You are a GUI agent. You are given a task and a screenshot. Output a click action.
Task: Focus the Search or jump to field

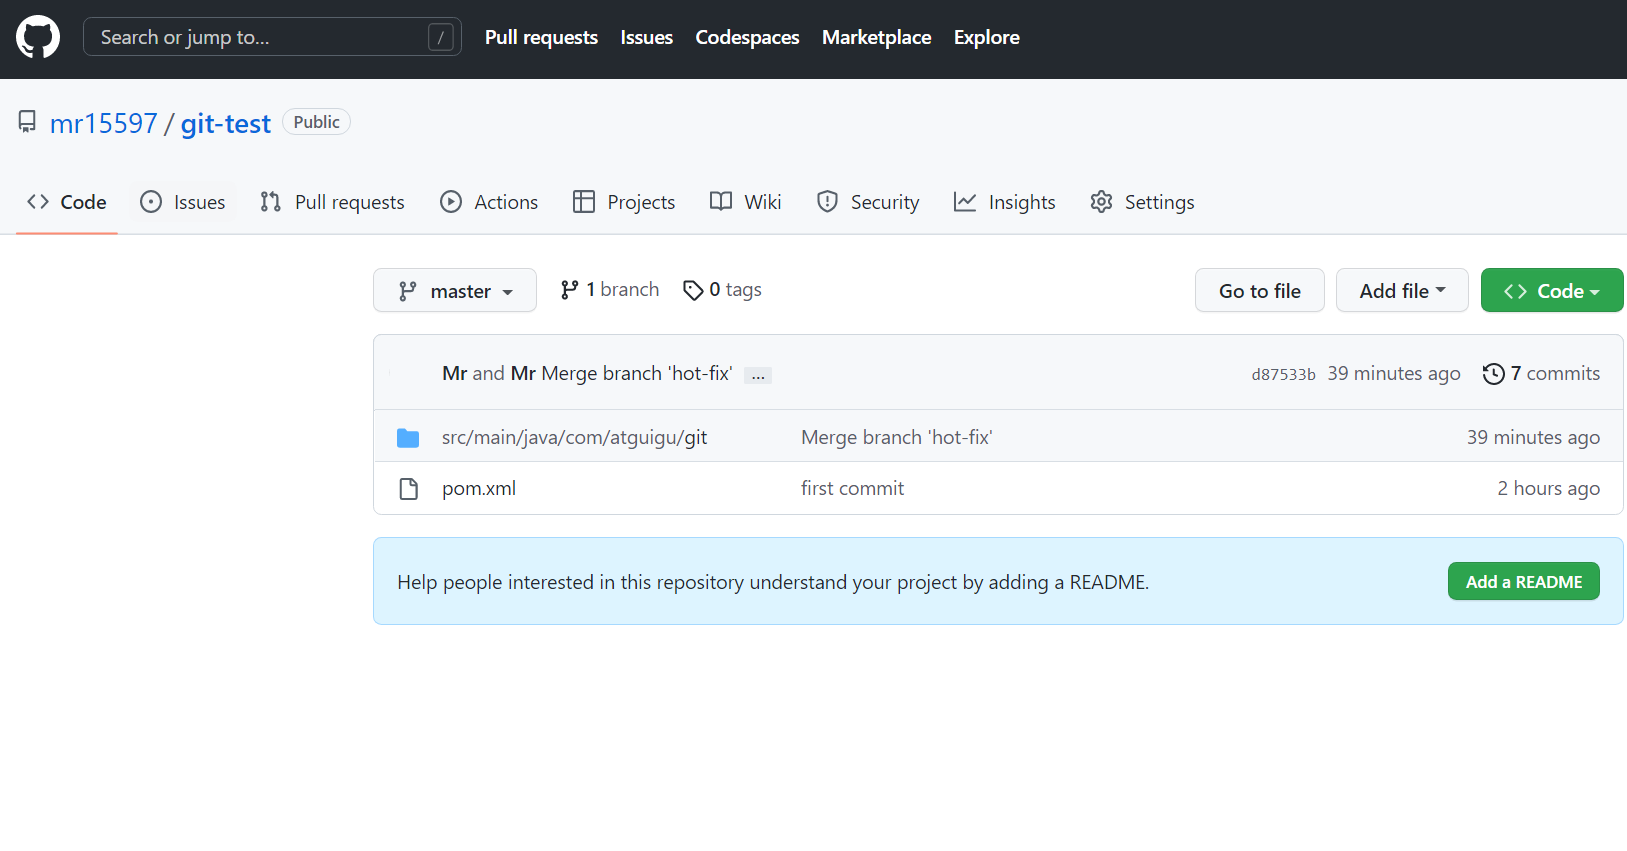(272, 37)
